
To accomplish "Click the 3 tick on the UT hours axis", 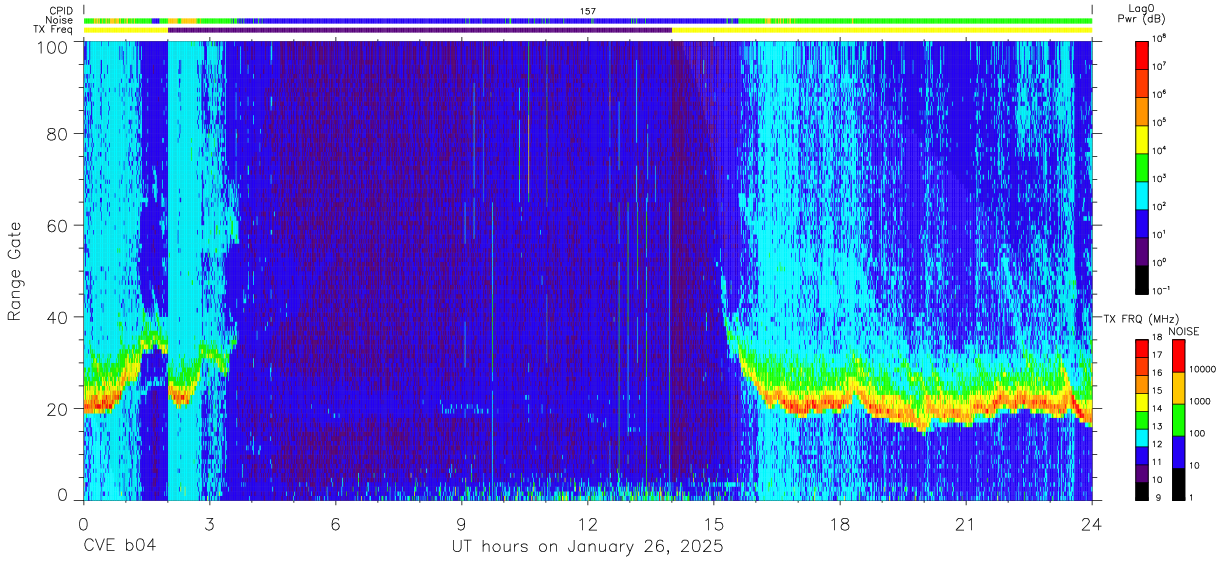I will click(x=209, y=523).
